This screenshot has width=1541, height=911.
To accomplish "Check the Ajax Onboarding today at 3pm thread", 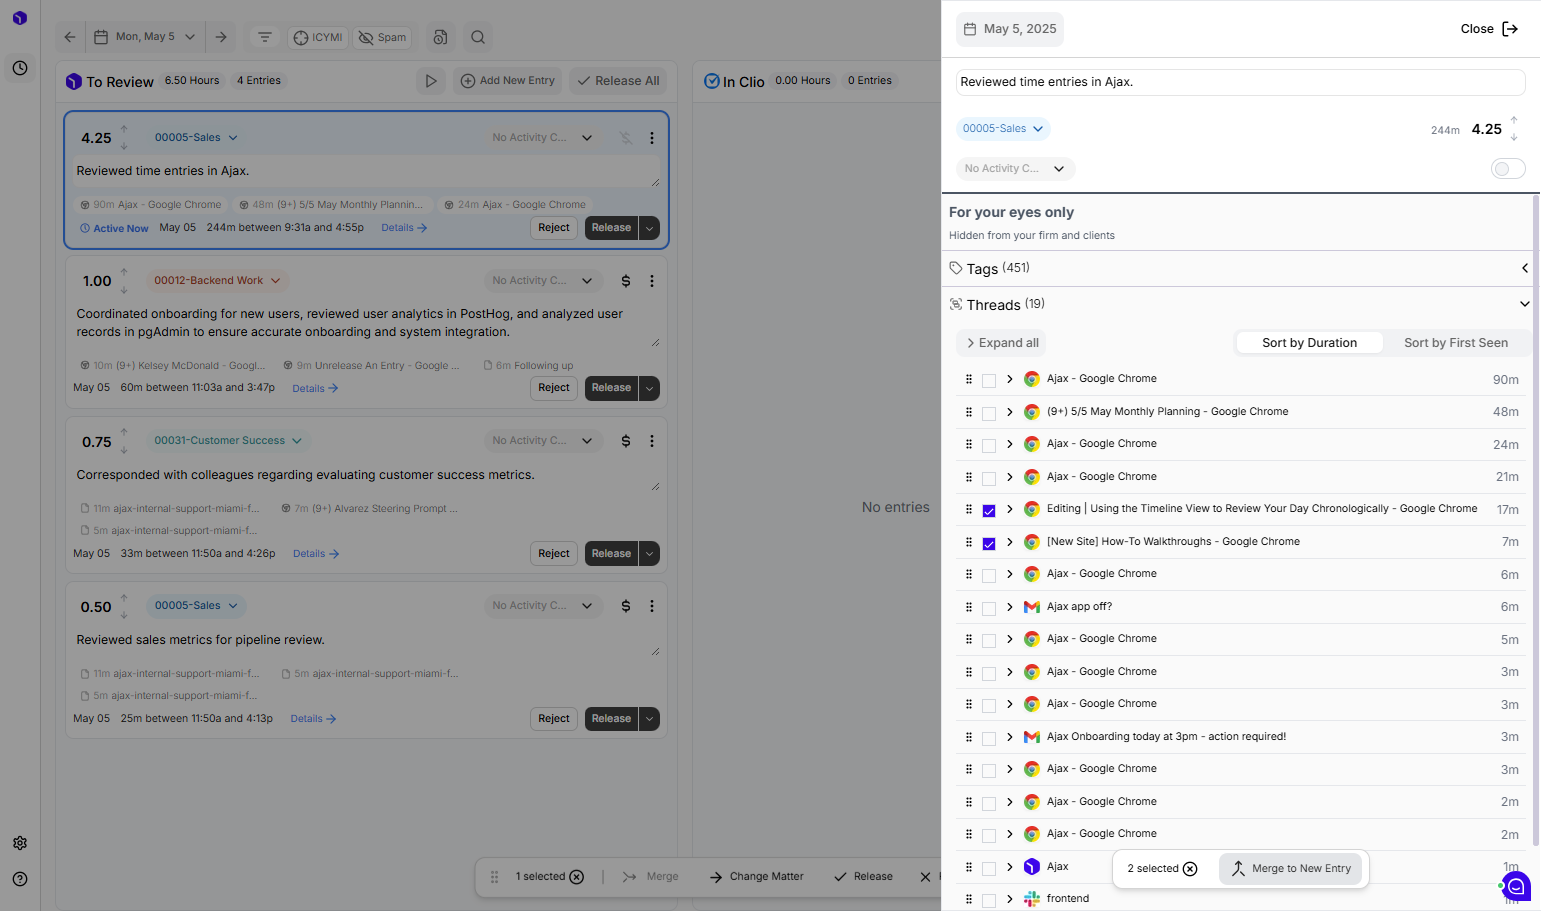I will pyautogui.click(x=989, y=738).
